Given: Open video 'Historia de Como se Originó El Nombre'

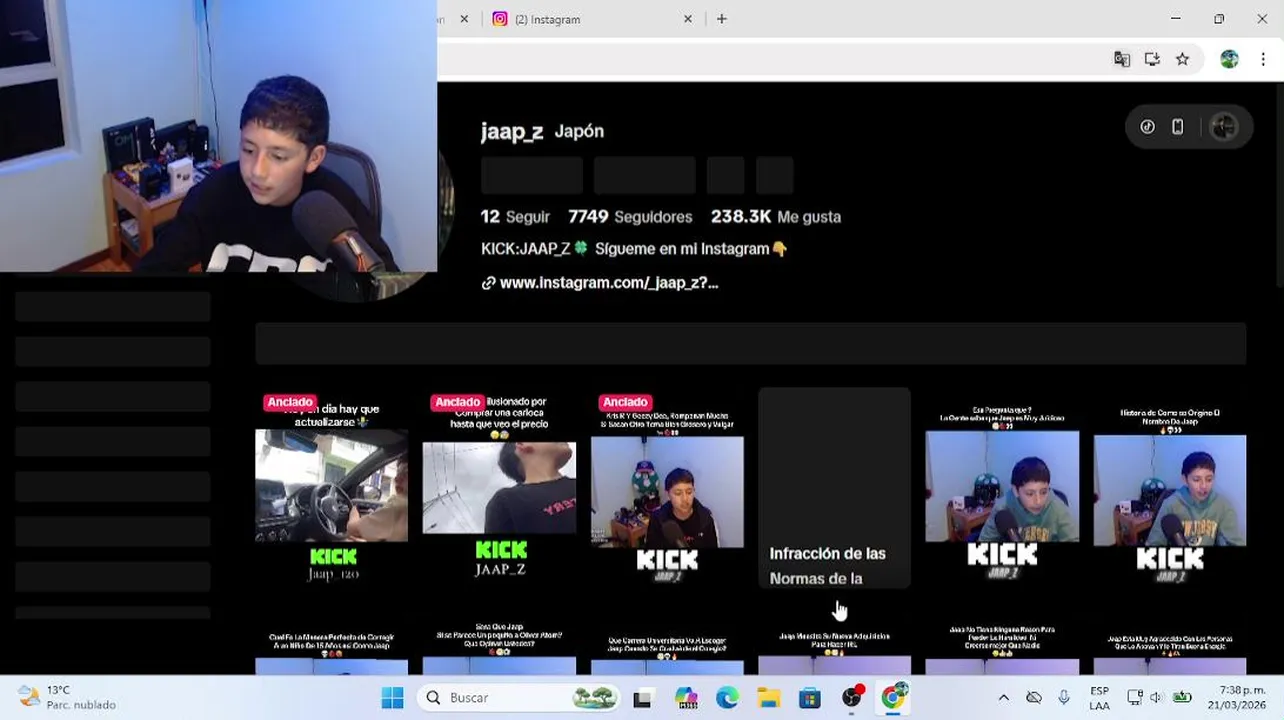Looking at the screenshot, I should click(1170, 487).
